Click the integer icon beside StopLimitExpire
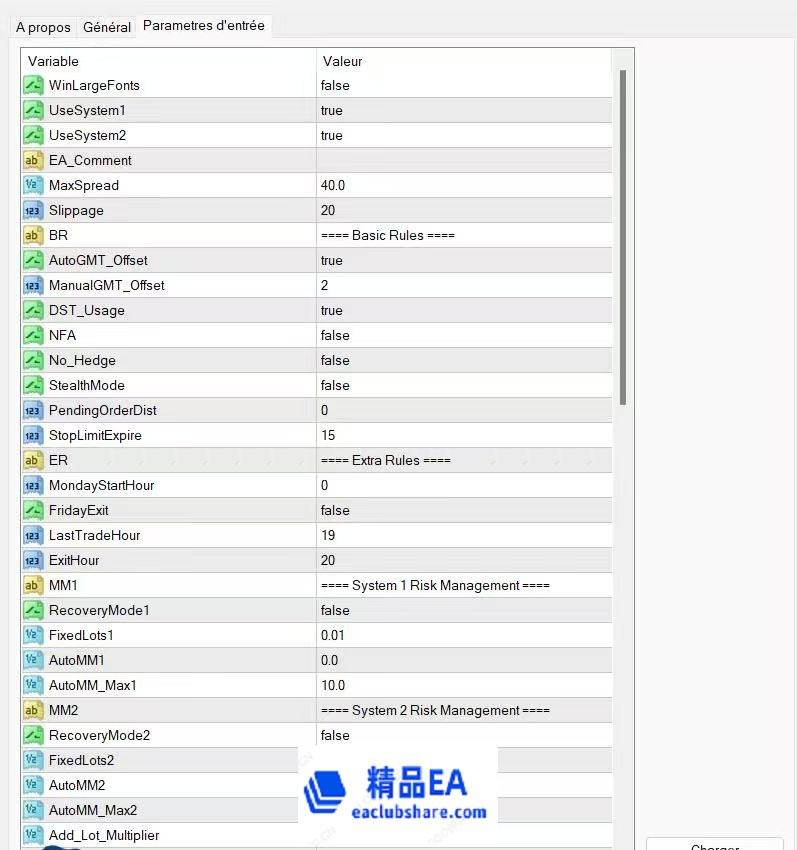This screenshot has width=797, height=850. (33, 435)
